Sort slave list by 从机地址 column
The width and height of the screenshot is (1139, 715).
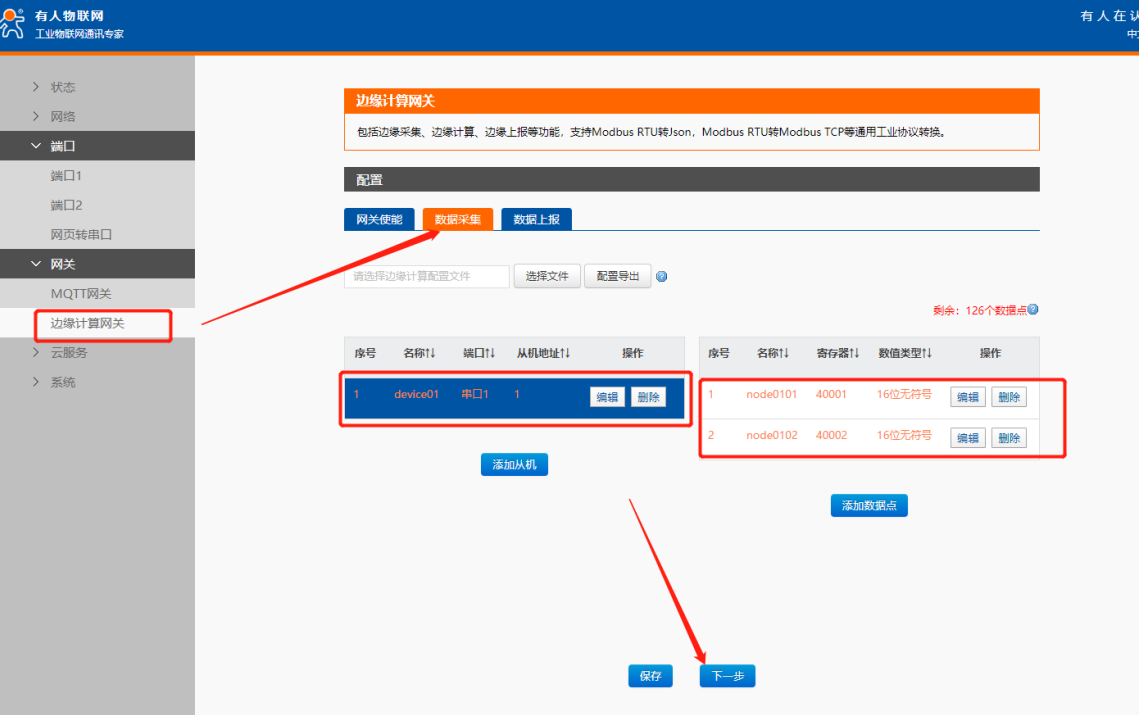coord(543,353)
